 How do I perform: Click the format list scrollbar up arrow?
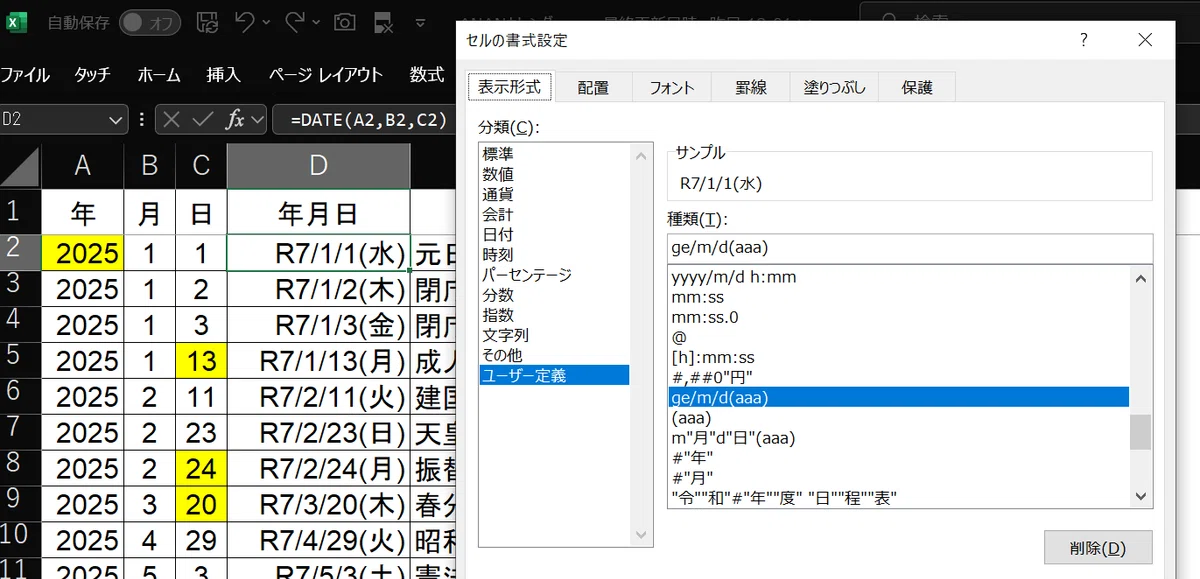[1140, 278]
